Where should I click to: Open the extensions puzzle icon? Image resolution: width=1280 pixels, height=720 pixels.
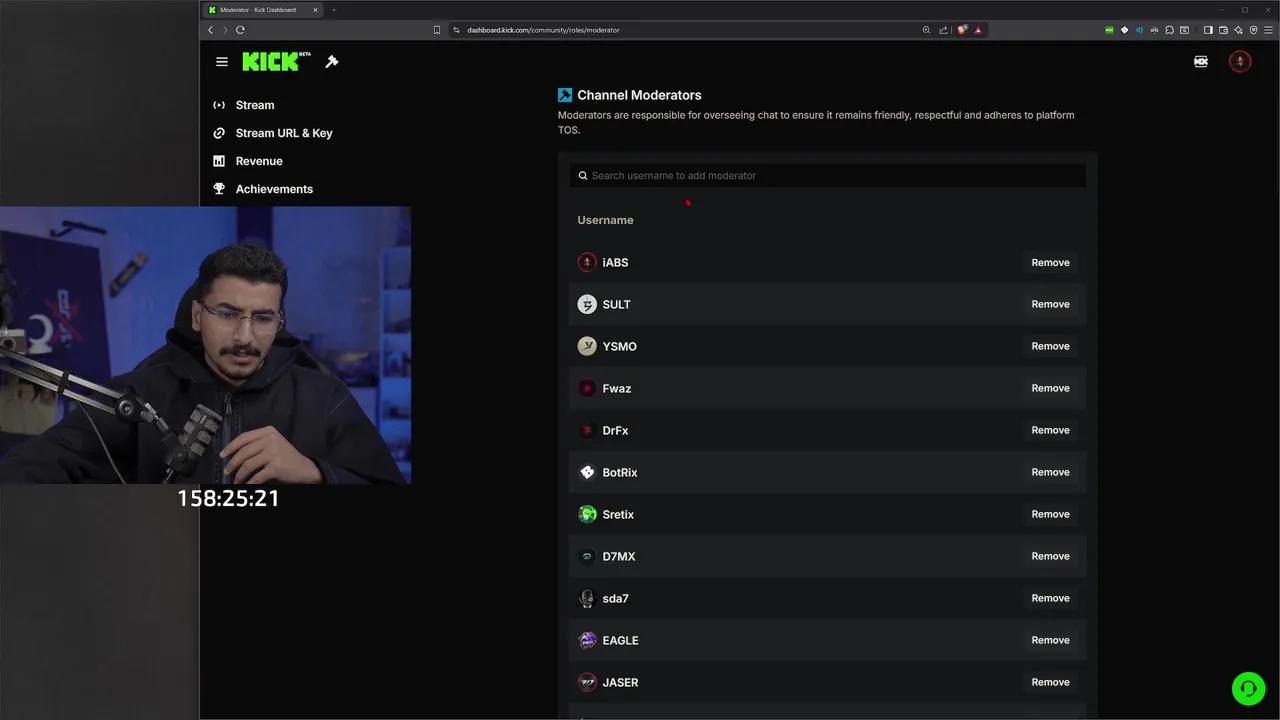[1169, 30]
